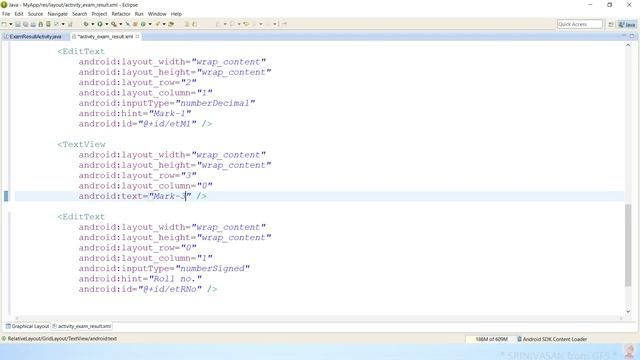Click the android:inputType="numberDecimal" line
Viewport: 640px width, 360px height.
pyautogui.click(x=167, y=103)
